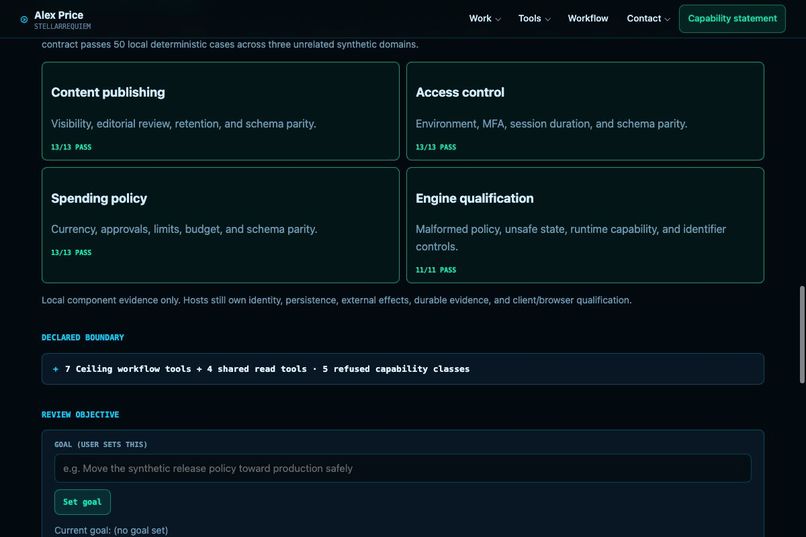Click the Work menu chevron
Viewport: 806px width, 537px height.
[498, 20]
